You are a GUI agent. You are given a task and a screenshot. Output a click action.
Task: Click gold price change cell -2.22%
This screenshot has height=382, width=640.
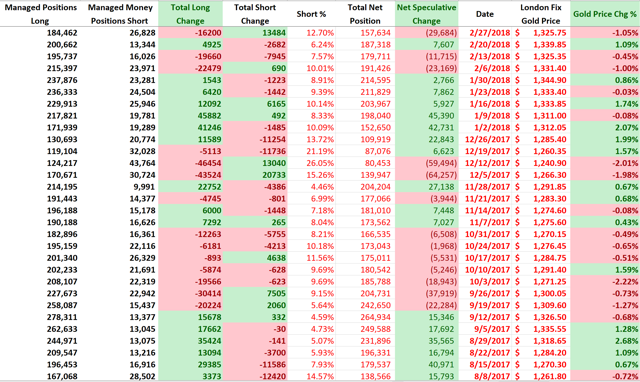pos(605,282)
